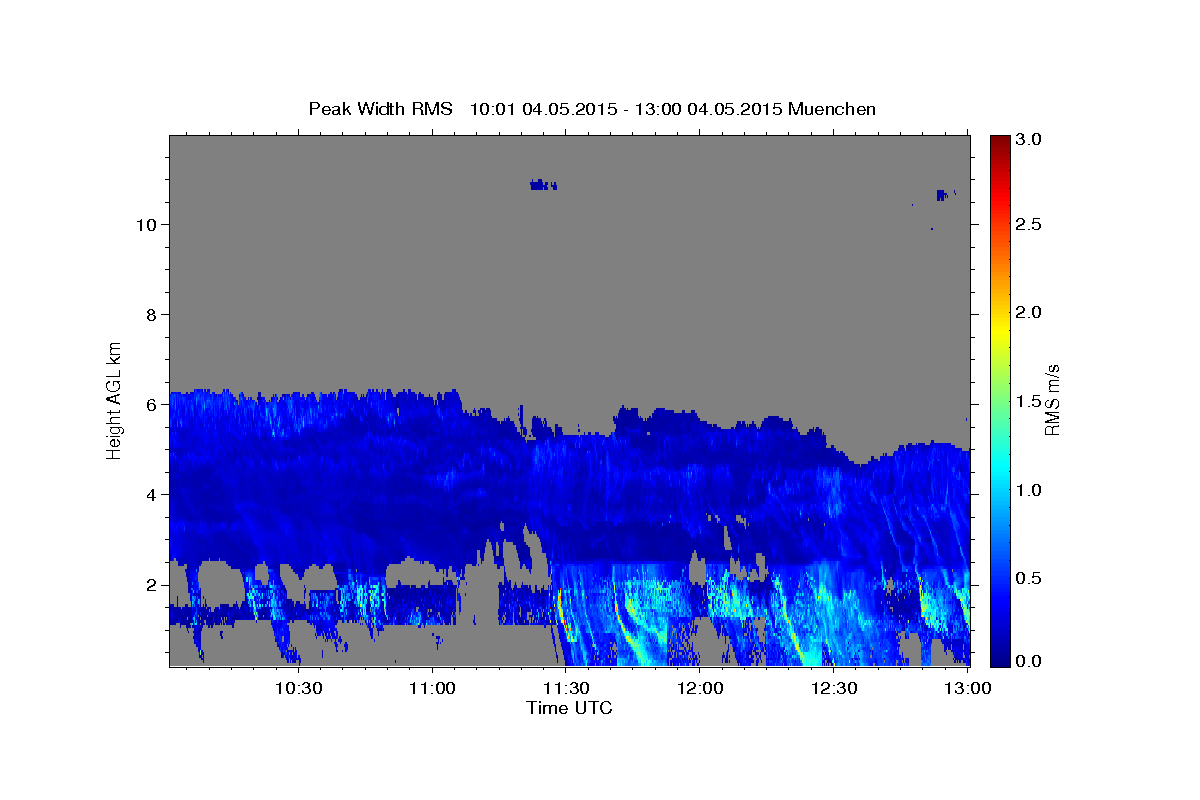This screenshot has height=800, width=1200.
Task: Click the height tick label 10
Action: pyautogui.click(x=147, y=225)
